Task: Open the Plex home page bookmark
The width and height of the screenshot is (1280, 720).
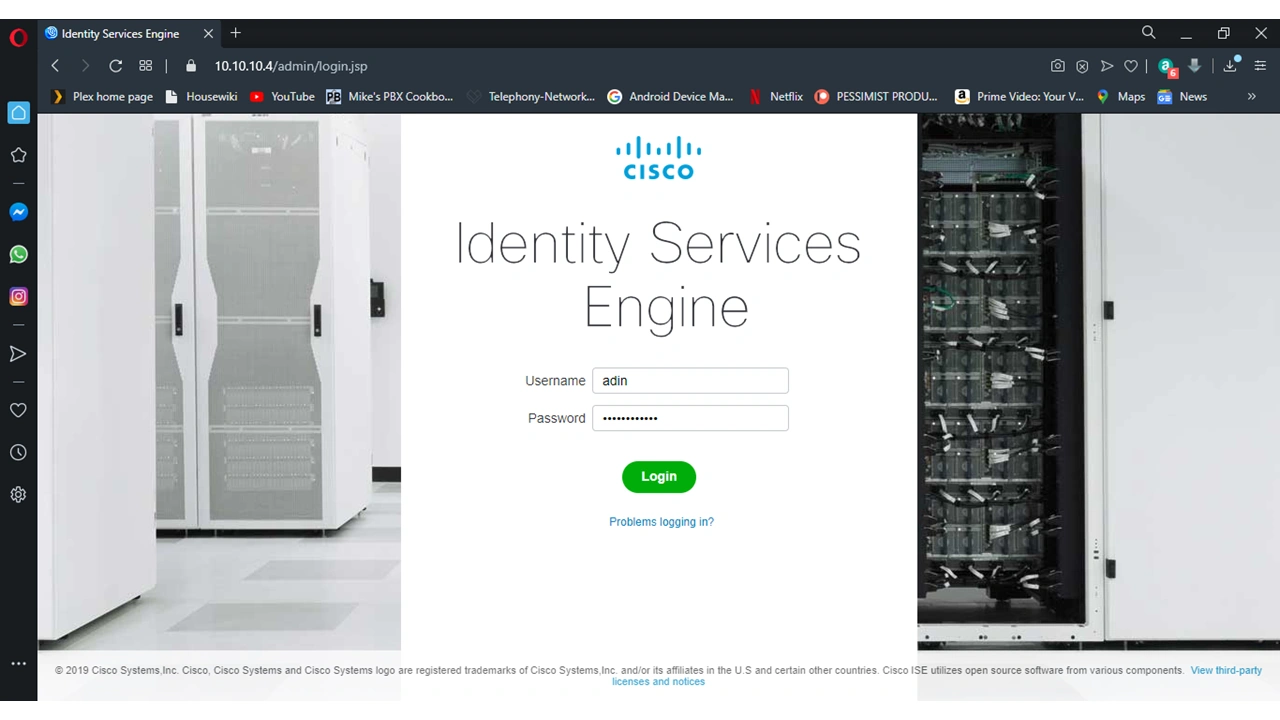Action: point(103,97)
